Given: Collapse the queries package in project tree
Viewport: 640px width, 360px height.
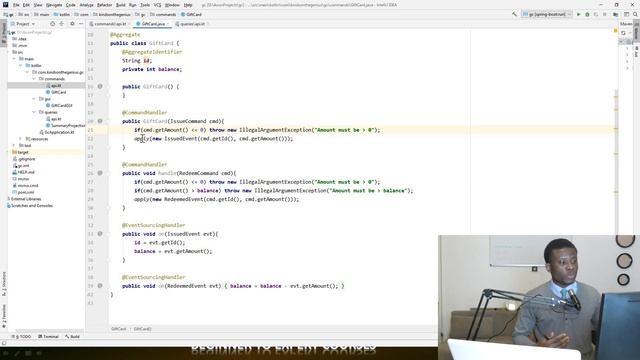Looking at the screenshot, I should [x=34, y=112].
